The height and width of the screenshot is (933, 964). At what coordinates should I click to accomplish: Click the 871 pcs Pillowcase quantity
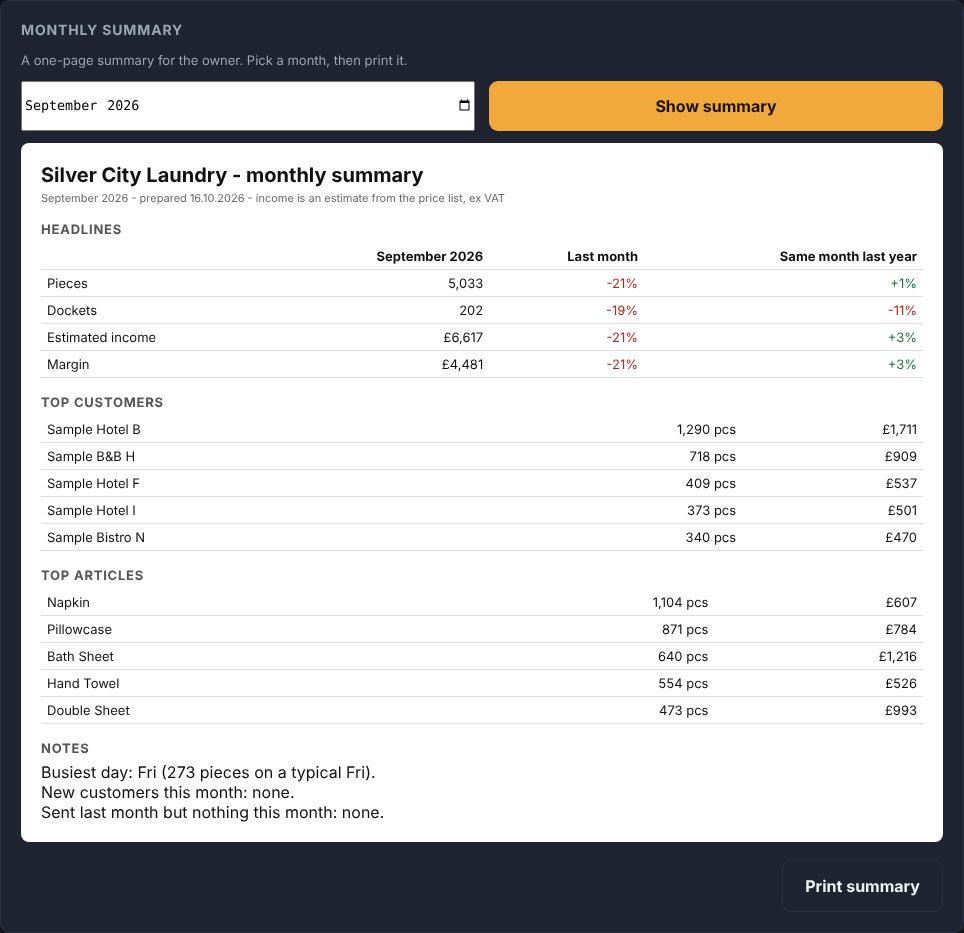(685, 630)
